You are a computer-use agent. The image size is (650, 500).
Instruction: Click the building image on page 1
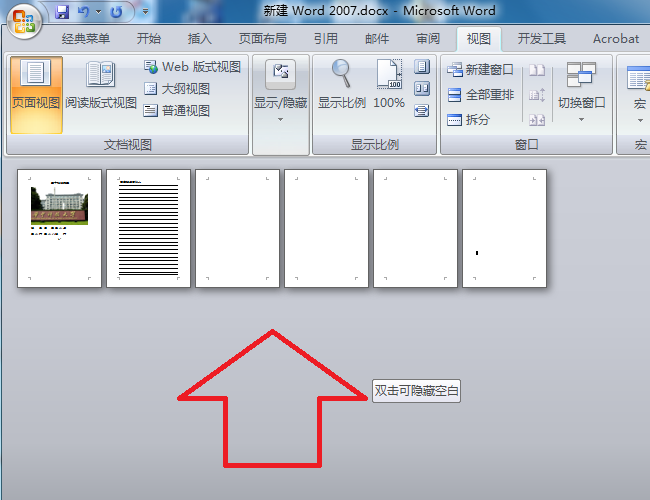coord(59,205)
